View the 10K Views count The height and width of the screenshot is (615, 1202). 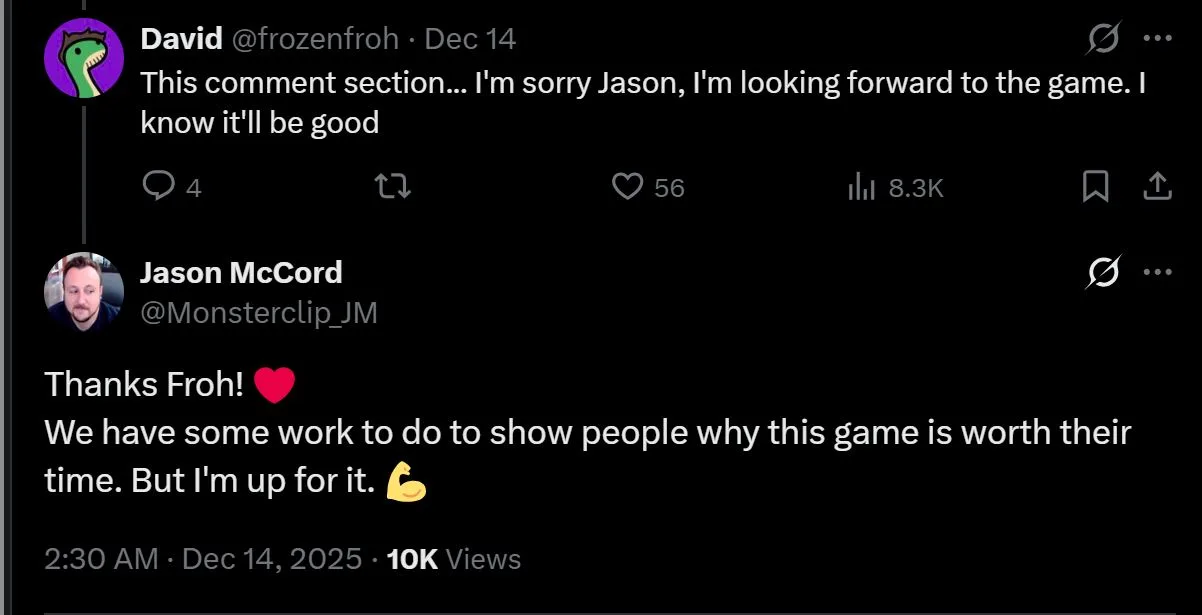click(x=454, y=559)
